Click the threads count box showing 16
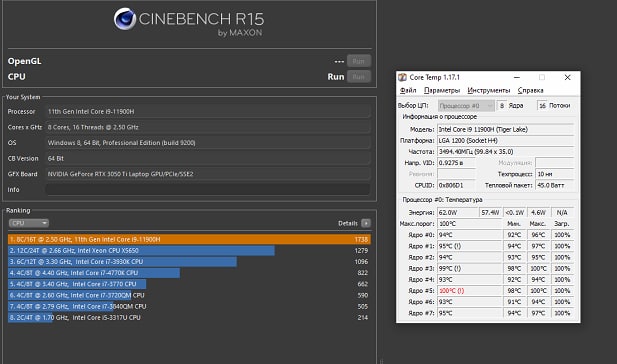 tap(542, 105)
